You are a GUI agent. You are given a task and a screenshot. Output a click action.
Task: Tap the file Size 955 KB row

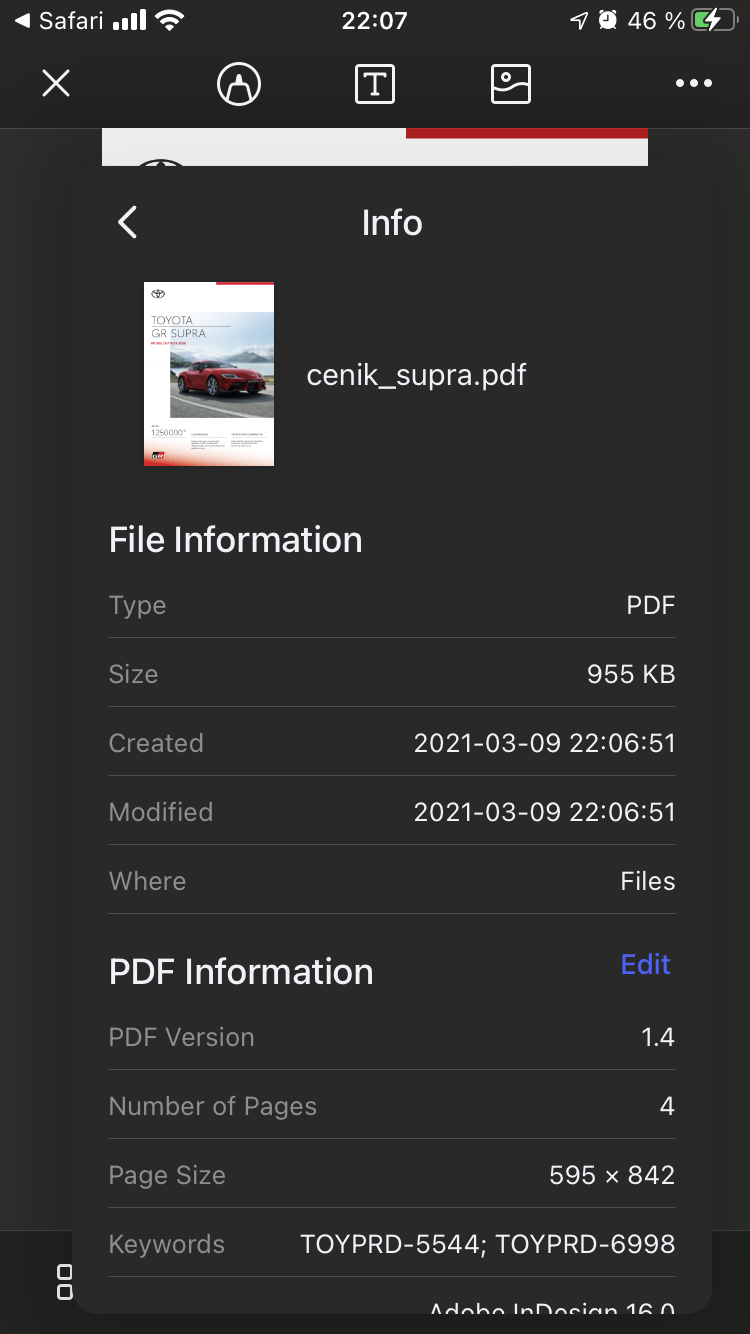click(392, 674)
